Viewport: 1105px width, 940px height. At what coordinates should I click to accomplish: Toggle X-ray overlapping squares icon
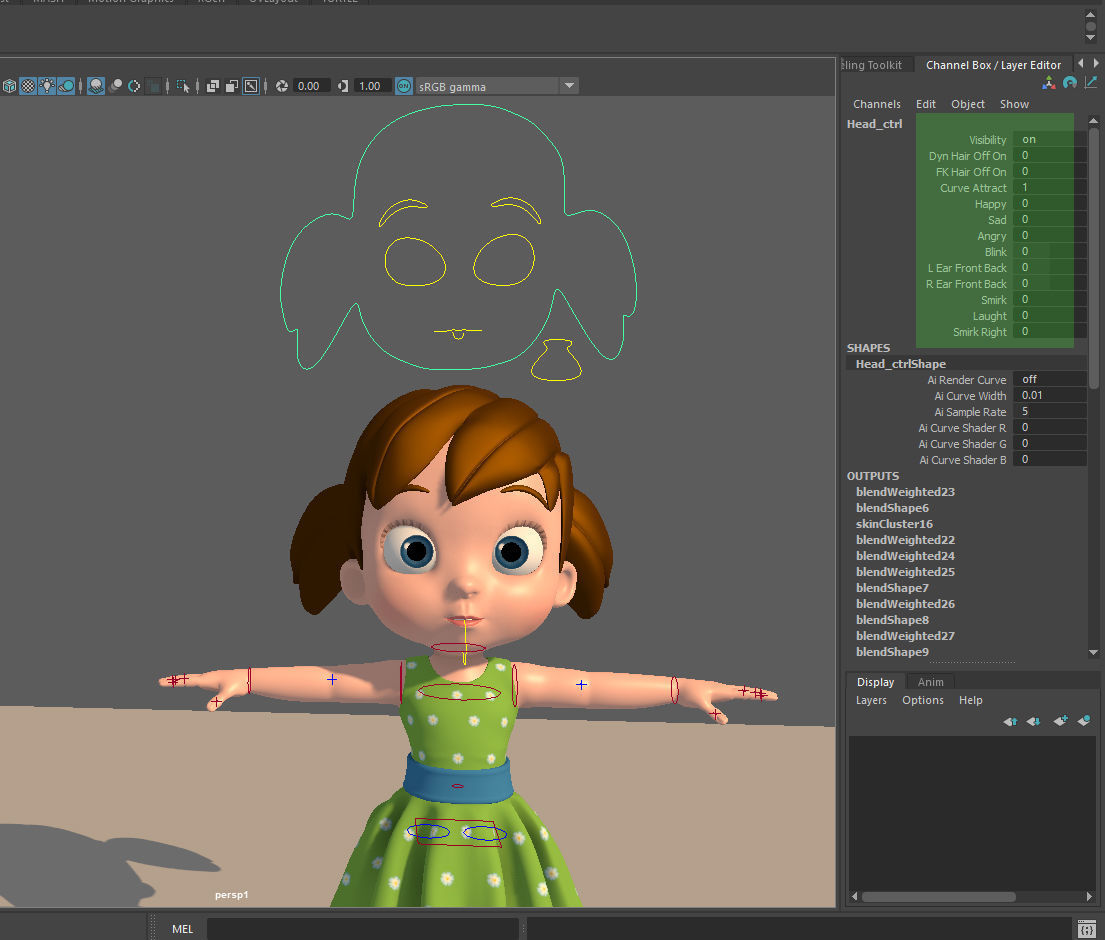(x=213, y=86)
